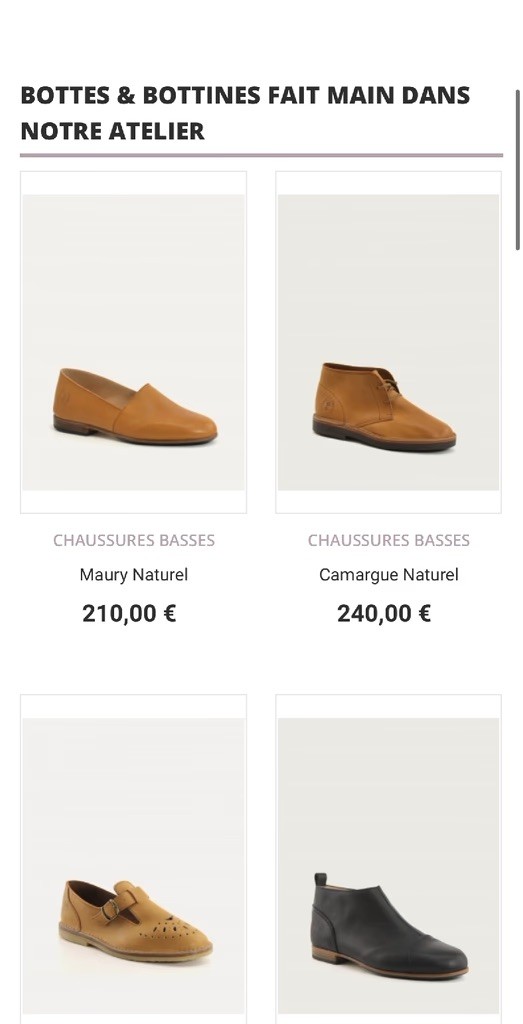
Task: Click the pull tab on black ankle boot
Action: [320, 880]
